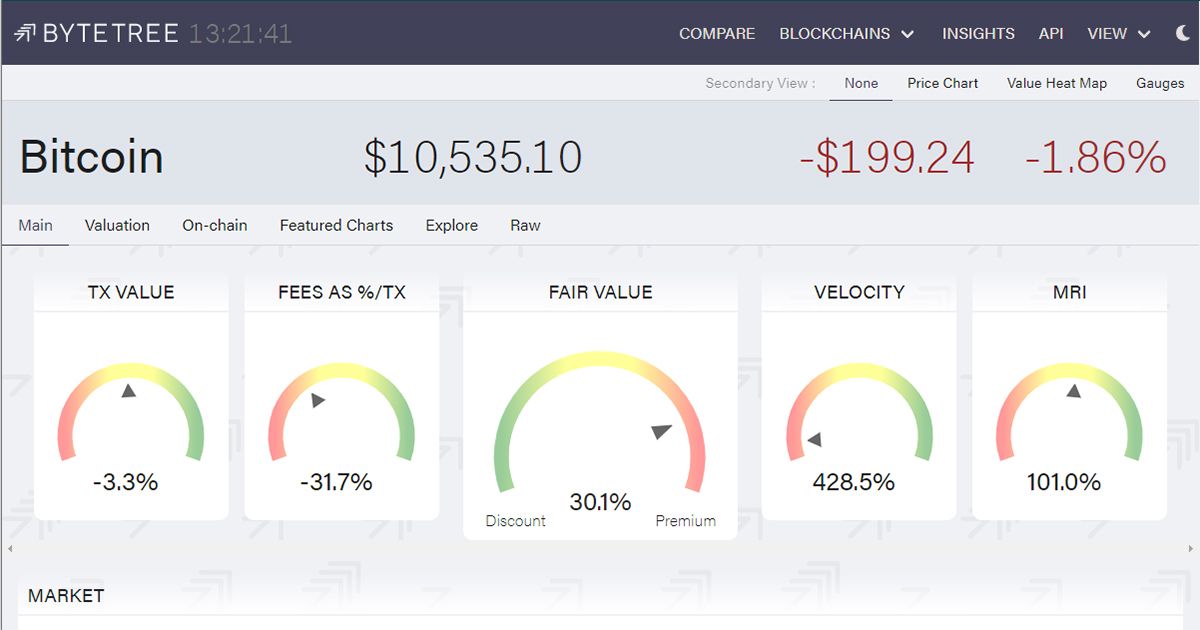Viewport: 1200px width, 630px height.
Task: Click the Bitcoin price $10,535.10
Action: (473, 158)
